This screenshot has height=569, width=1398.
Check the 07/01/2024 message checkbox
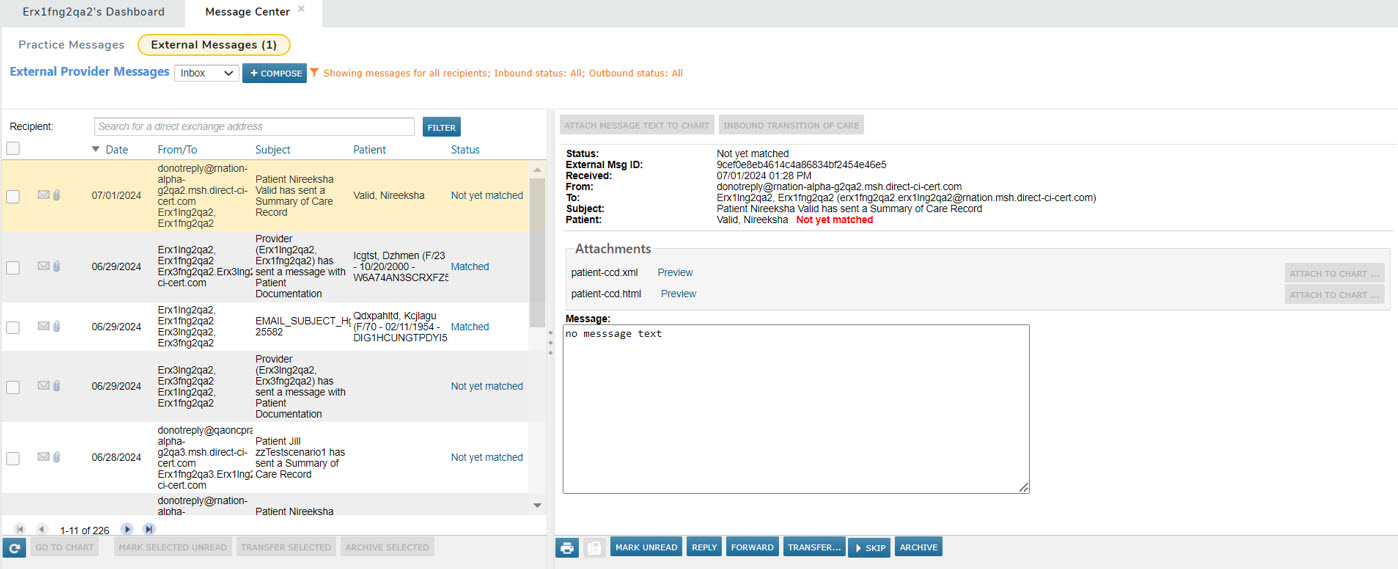[13, 197]
